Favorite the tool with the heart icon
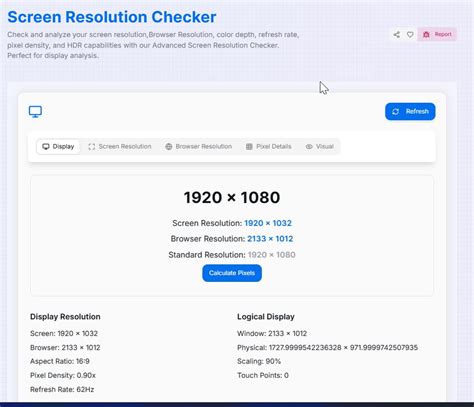 [410, 34]
